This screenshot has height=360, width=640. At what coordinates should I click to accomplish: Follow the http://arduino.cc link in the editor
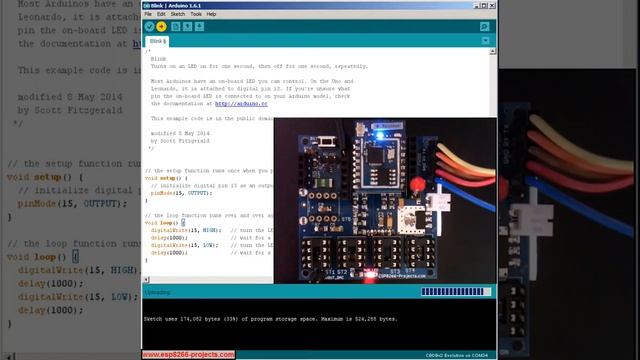click(241, 104)
